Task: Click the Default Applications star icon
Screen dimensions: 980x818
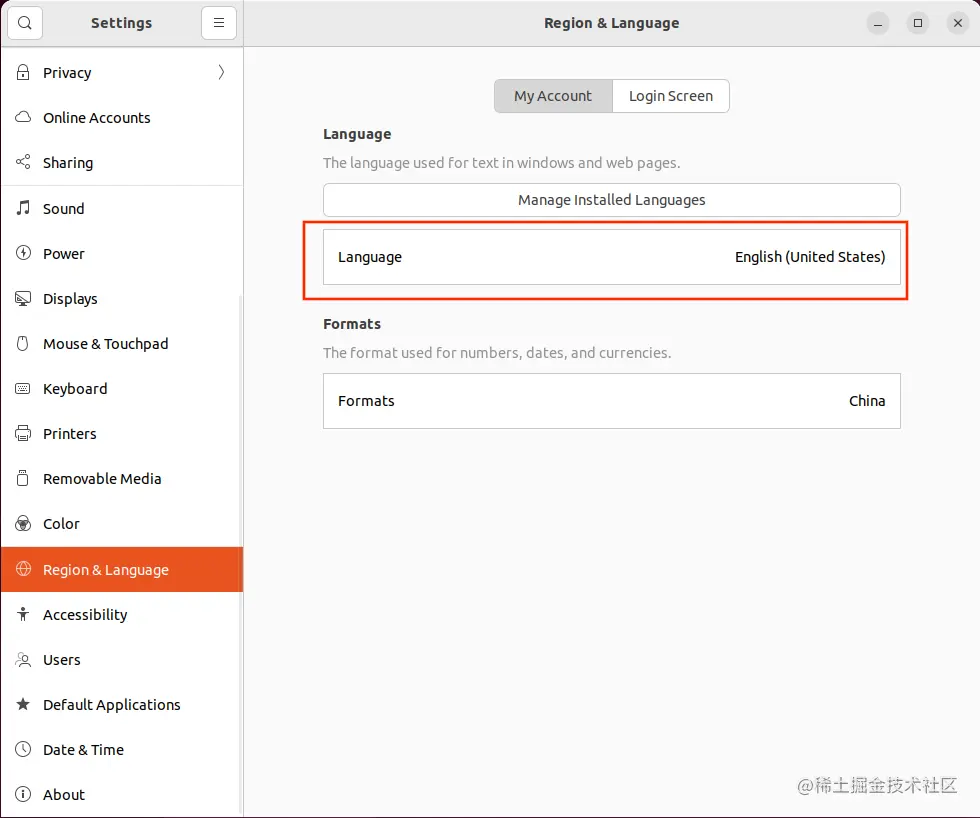Action: [x=23, y=704]
